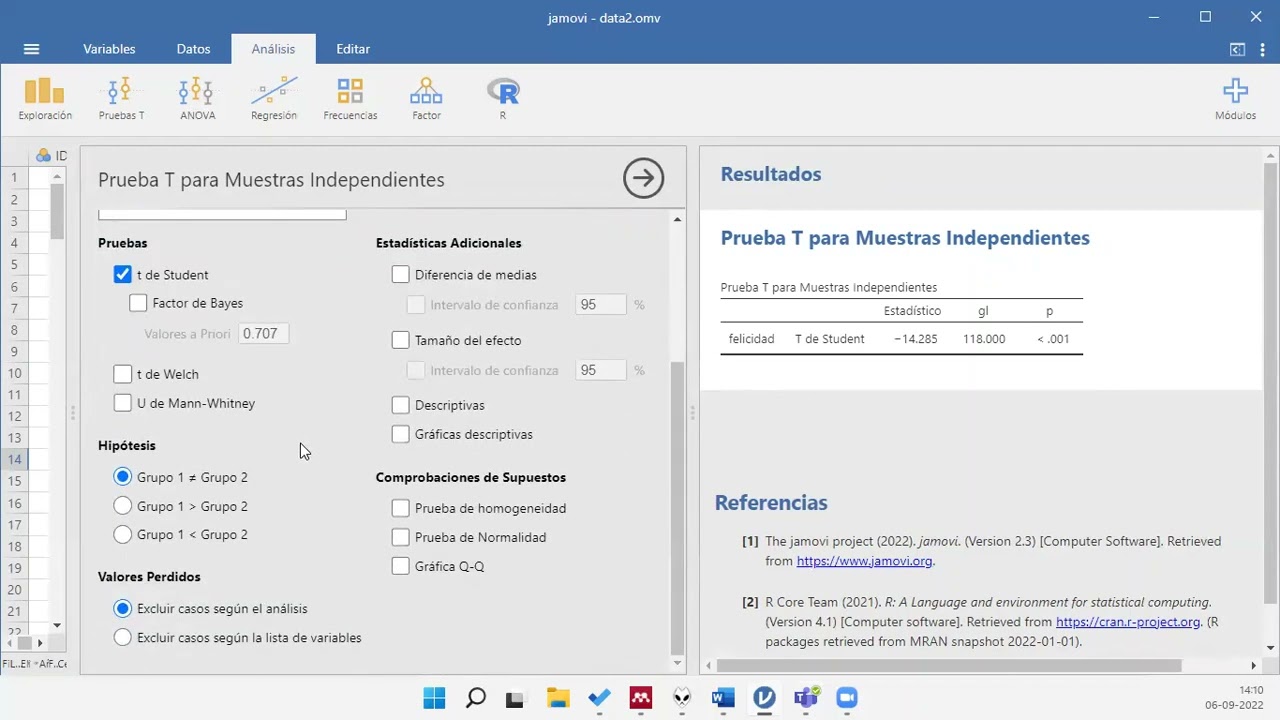Enable the Gráfica Q-Q checkbox

coord(401,566)
